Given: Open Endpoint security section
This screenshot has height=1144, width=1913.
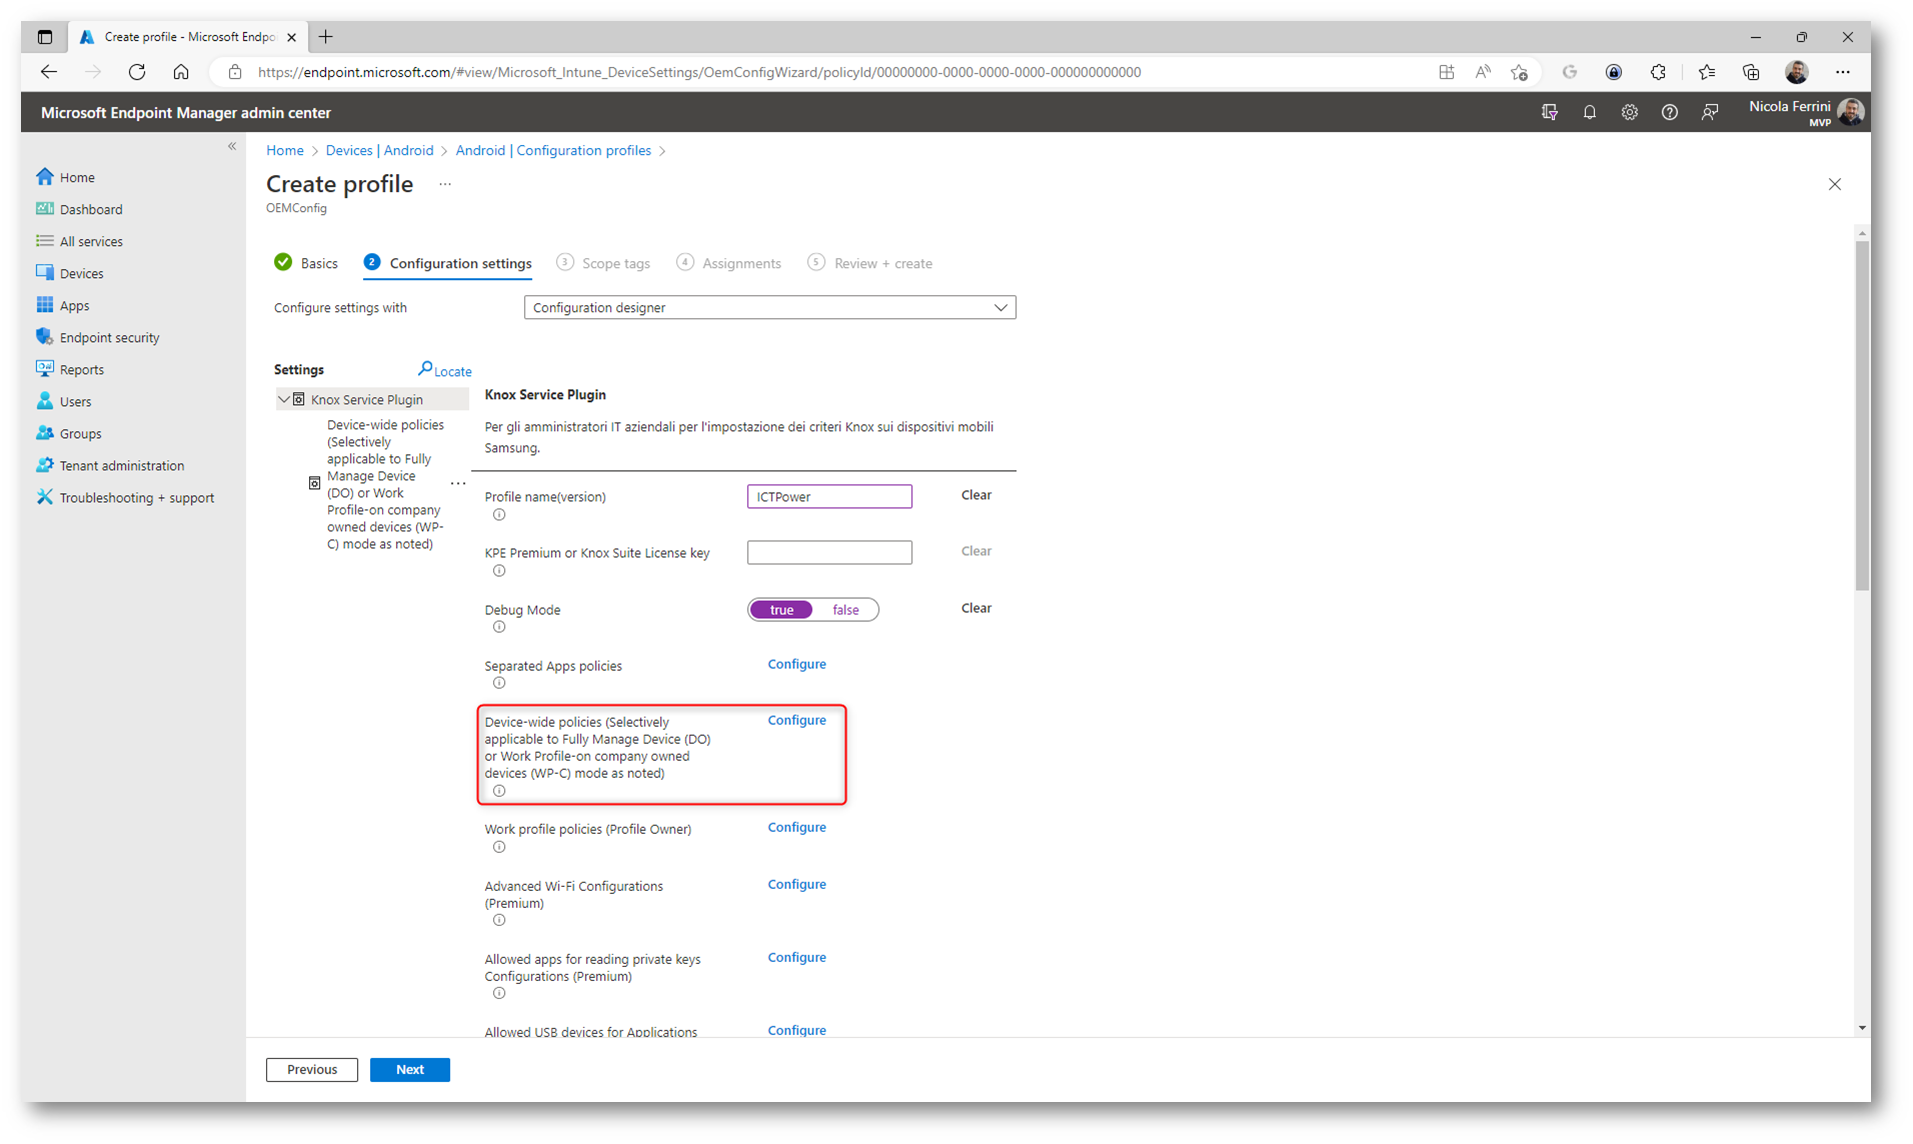Looking at the screenshot, I should tap(109, 337).
